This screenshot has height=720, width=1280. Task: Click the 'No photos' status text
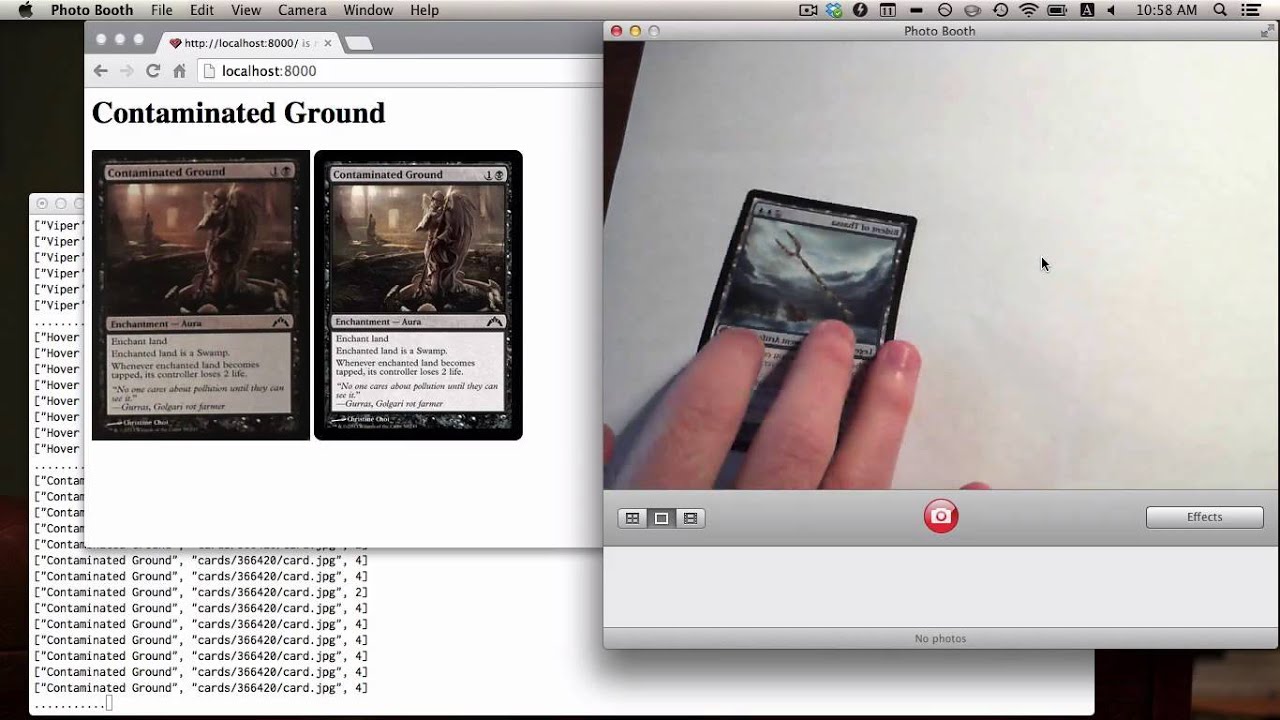940,638
